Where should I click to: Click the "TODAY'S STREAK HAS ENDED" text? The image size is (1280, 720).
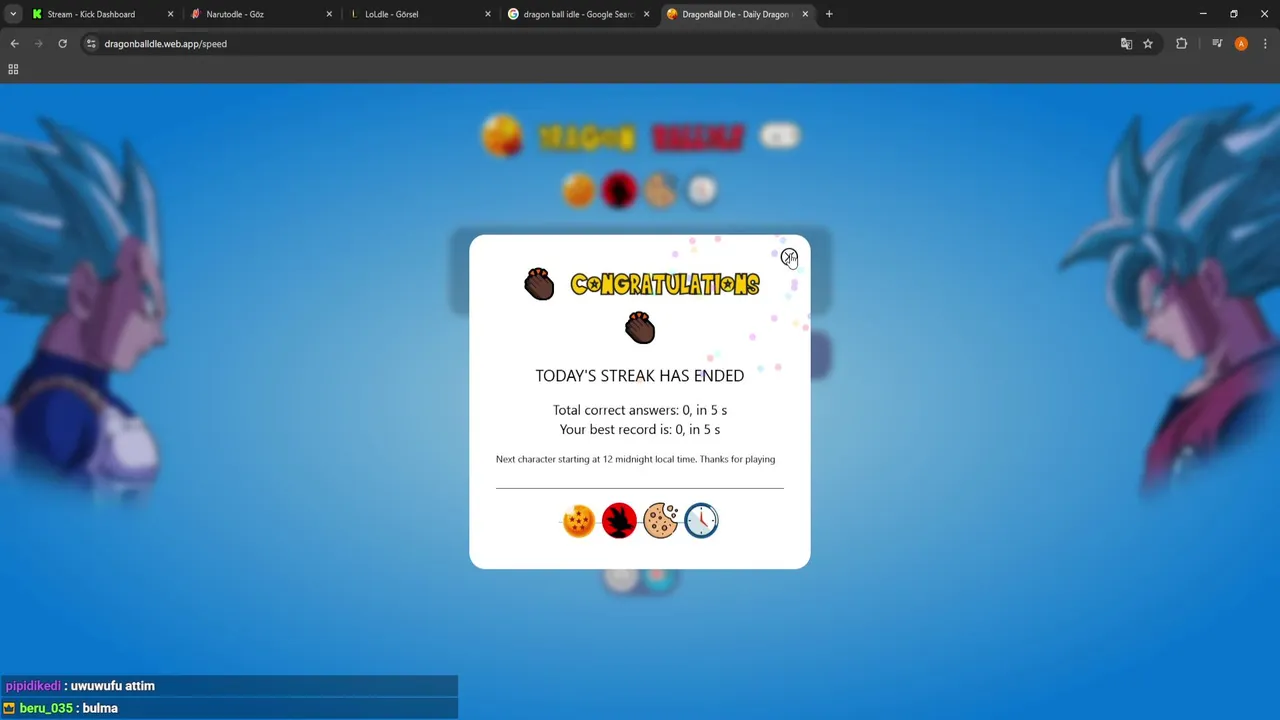pos(640,376)
